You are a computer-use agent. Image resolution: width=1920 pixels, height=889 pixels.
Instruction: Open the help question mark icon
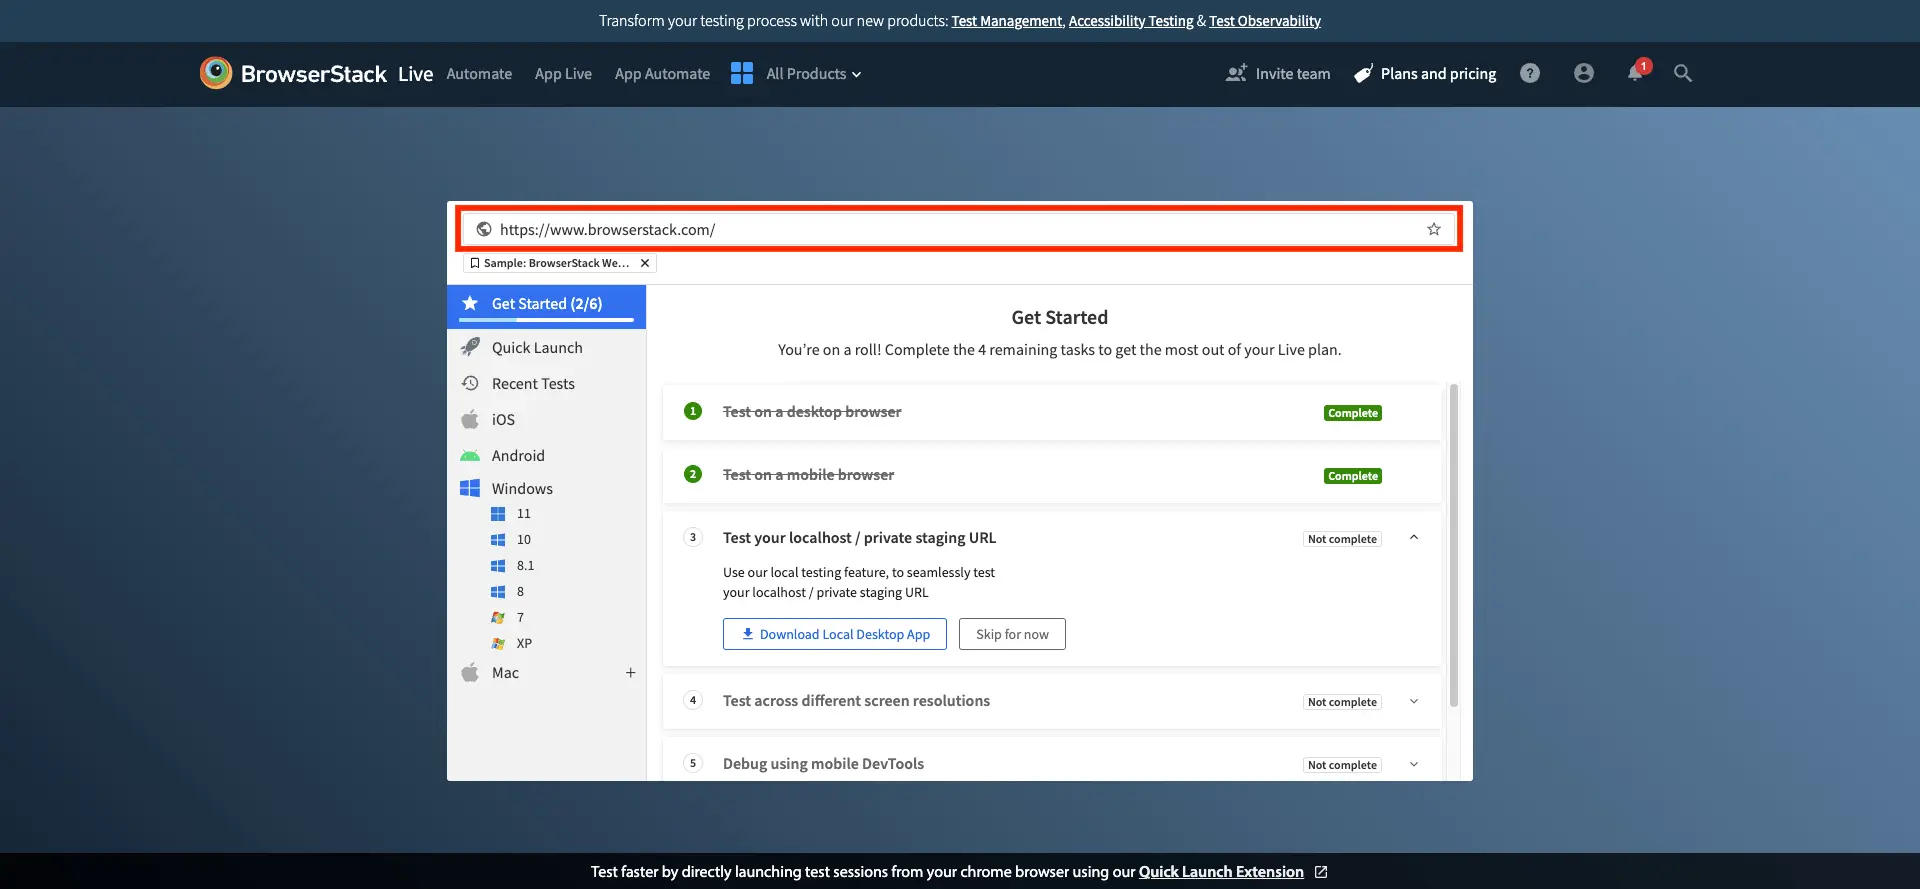tap(1530, 73)
